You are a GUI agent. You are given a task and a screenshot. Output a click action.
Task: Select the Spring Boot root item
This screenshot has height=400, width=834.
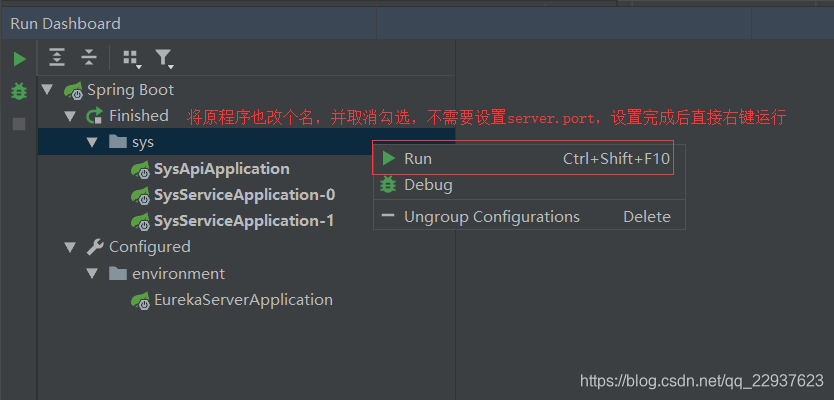(130, 90)
